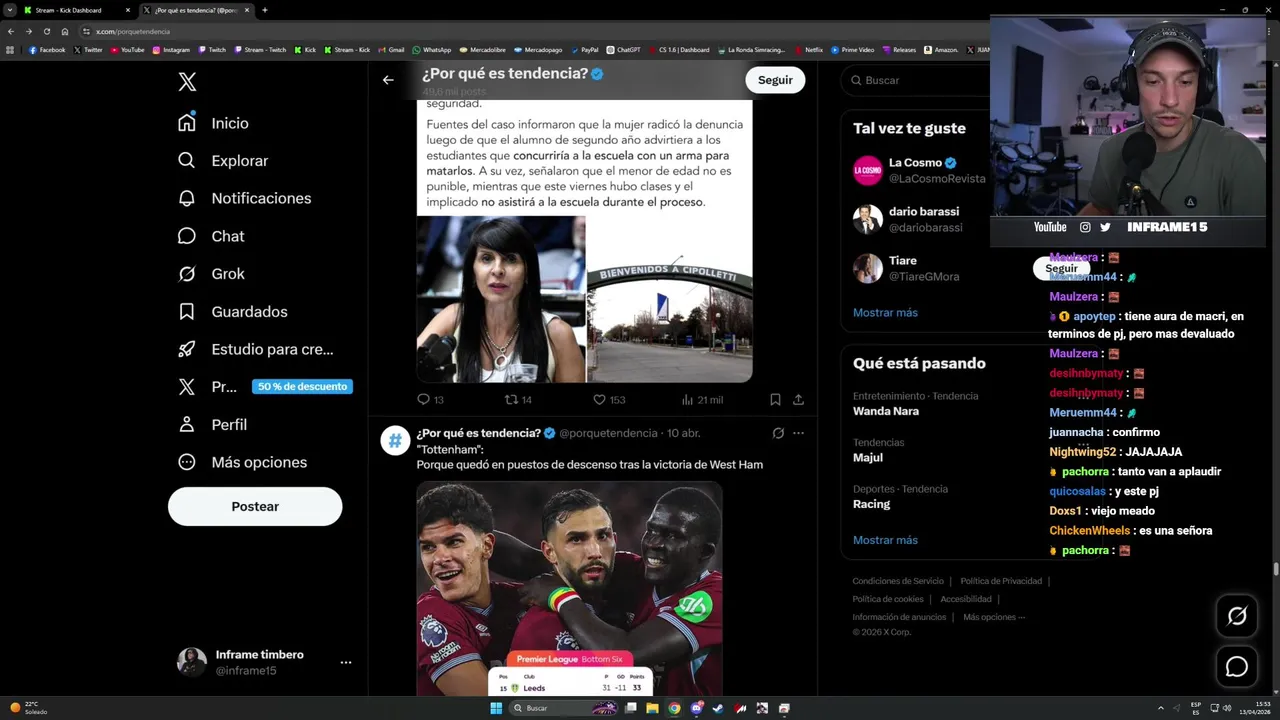Image resolution: width=1280 pixels, height=720 pixels.
Task: Open Chat in the sidebar
Action: (x=211, y=236)
